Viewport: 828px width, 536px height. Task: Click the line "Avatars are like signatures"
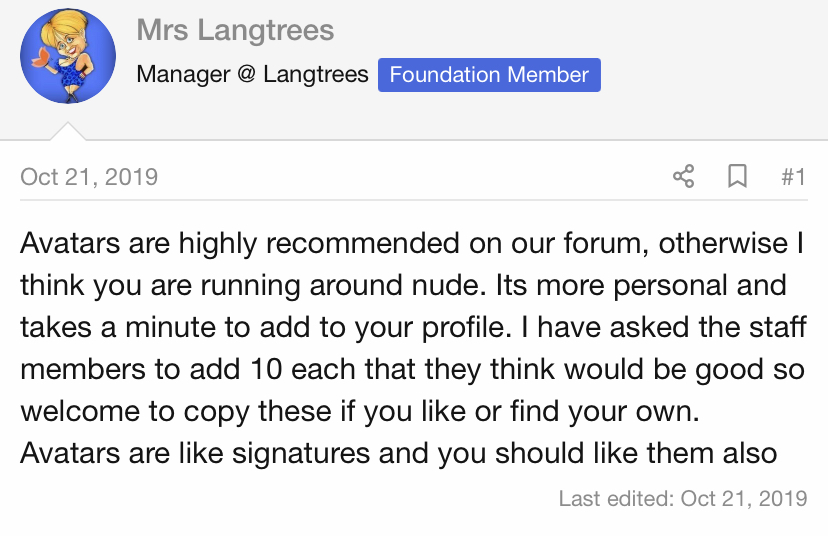[399, 454]
